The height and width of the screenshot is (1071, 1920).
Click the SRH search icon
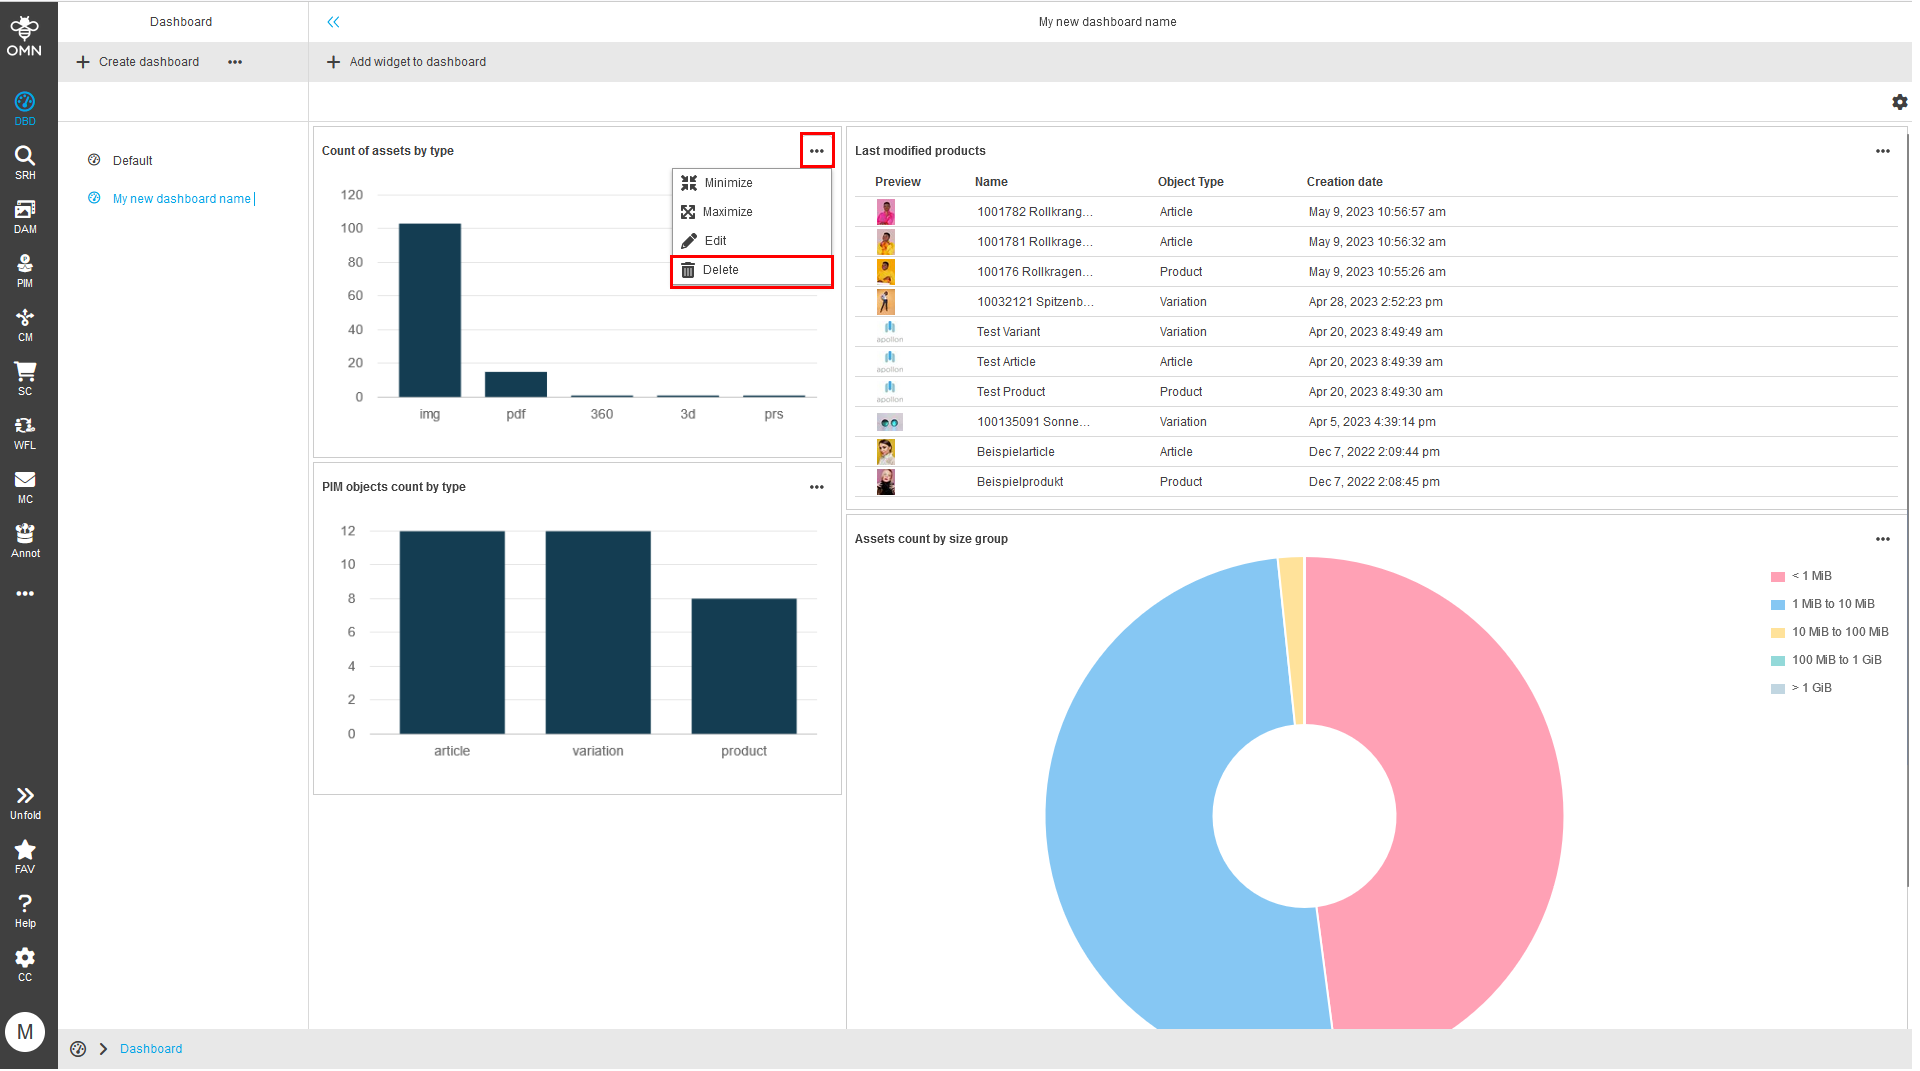(x=25, y=161)
